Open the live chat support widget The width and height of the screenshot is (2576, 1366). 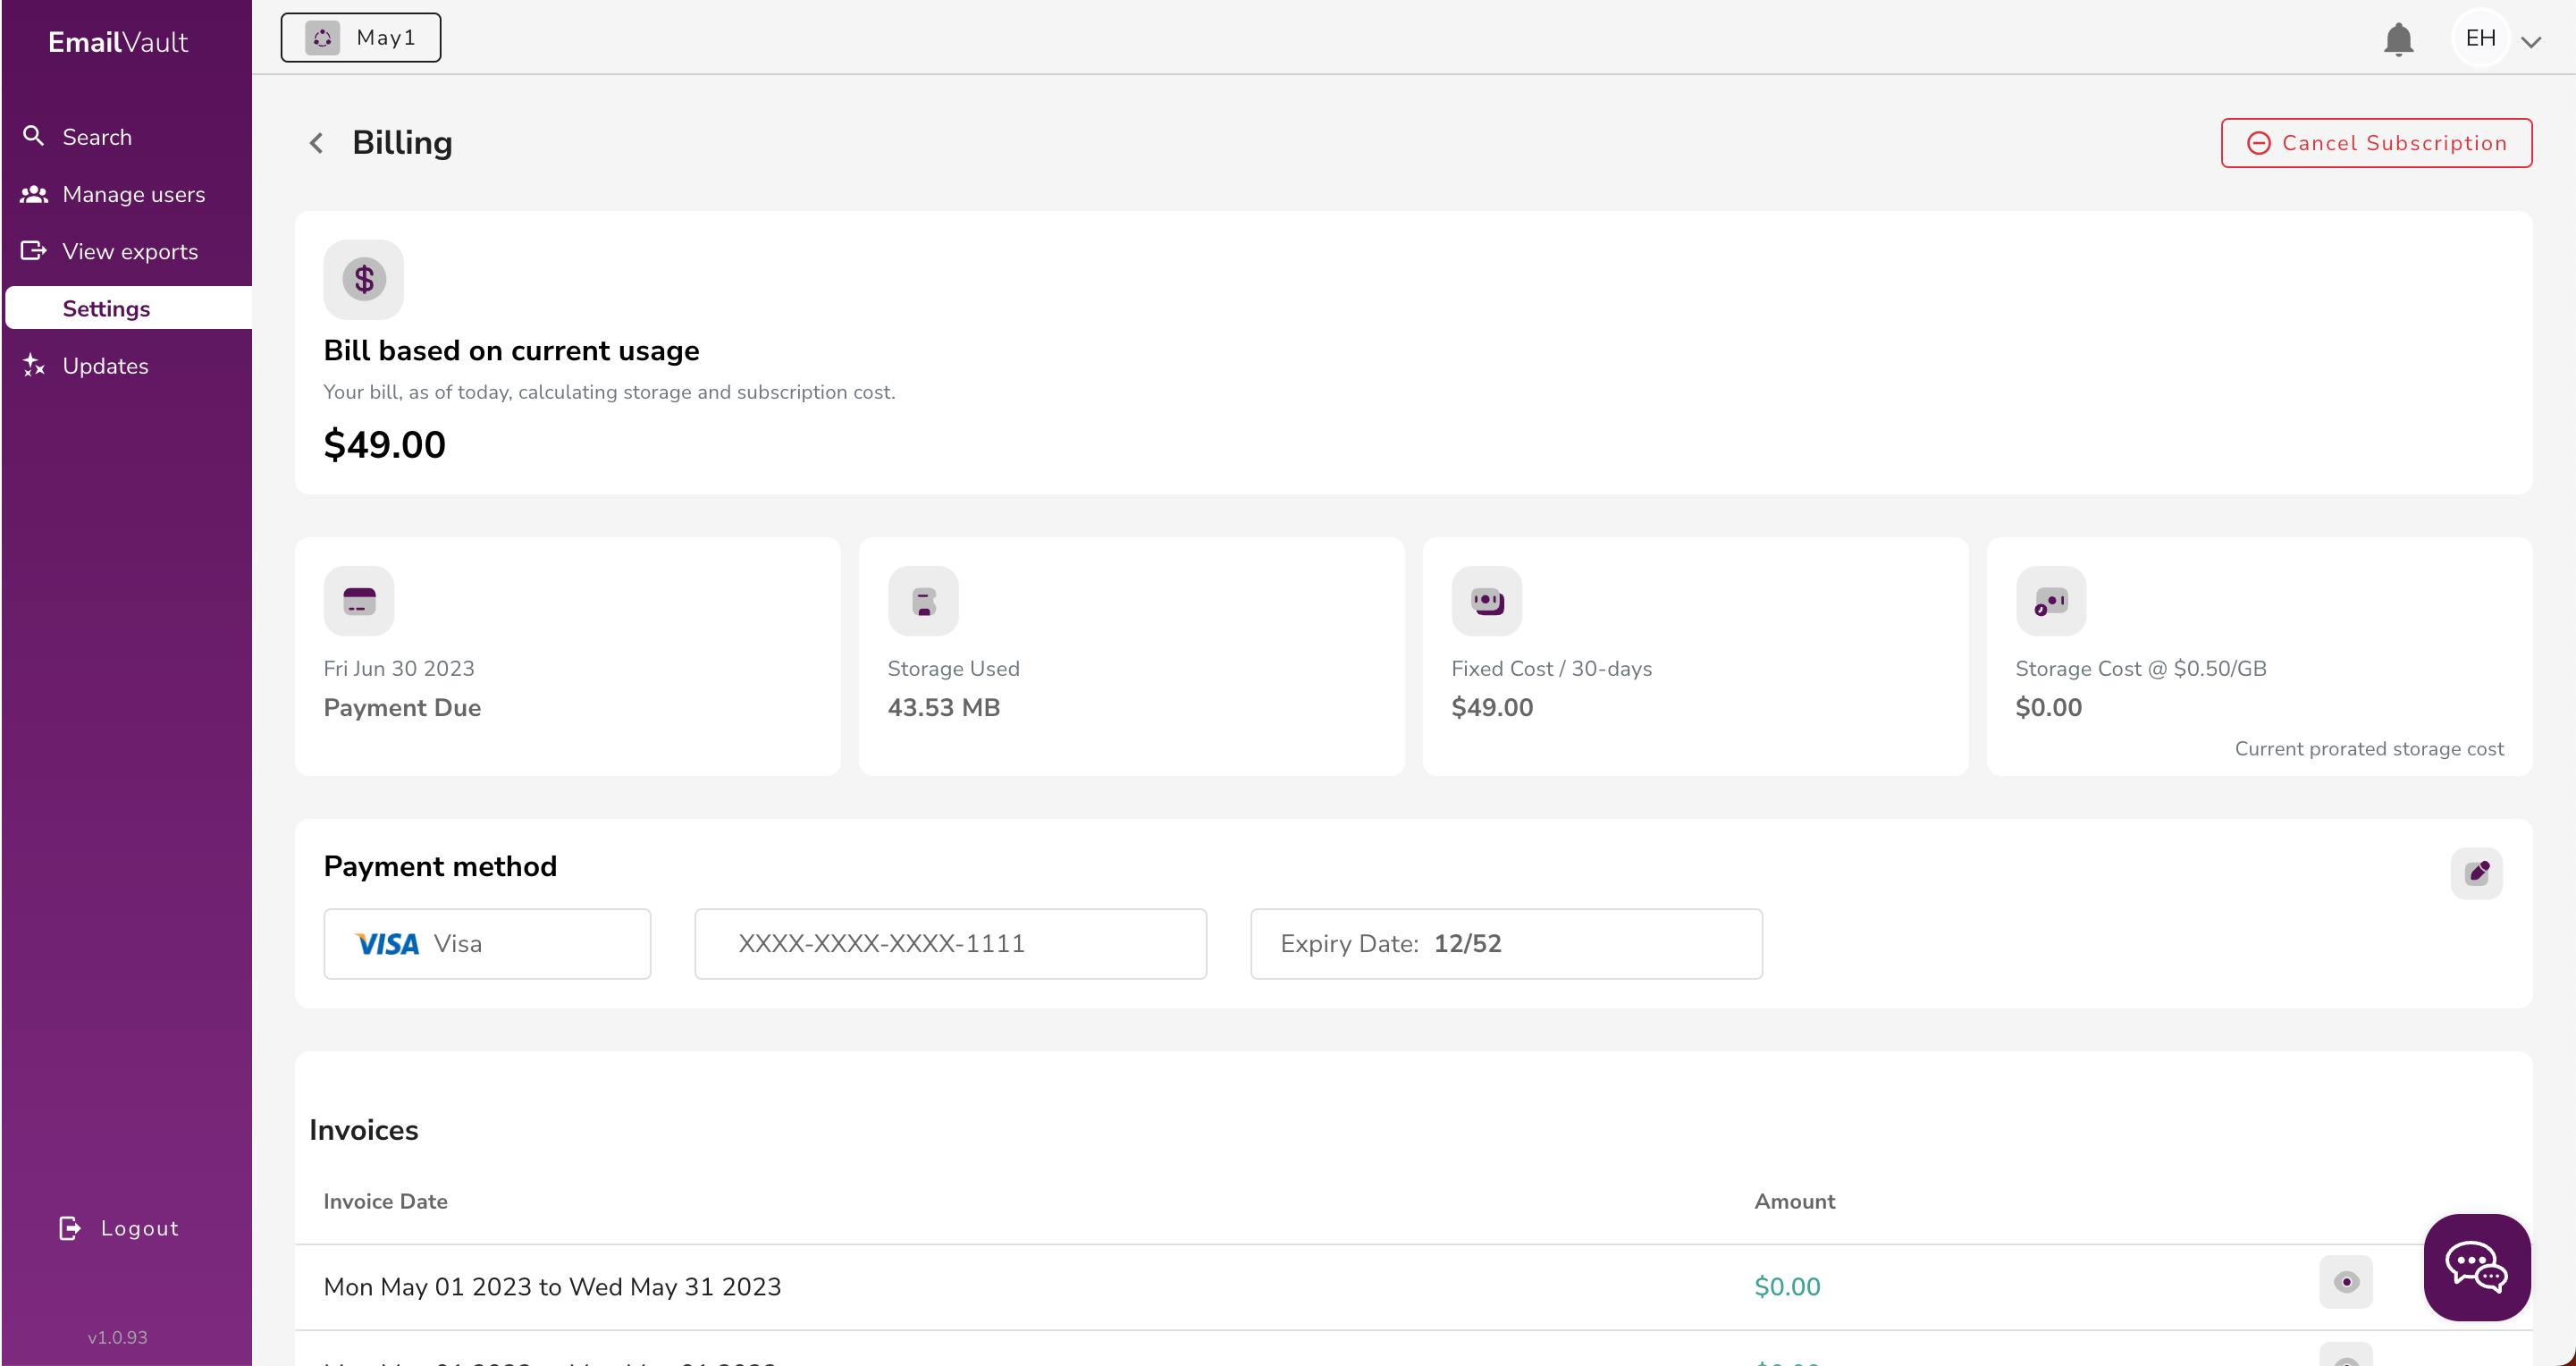point(2476,1267)
